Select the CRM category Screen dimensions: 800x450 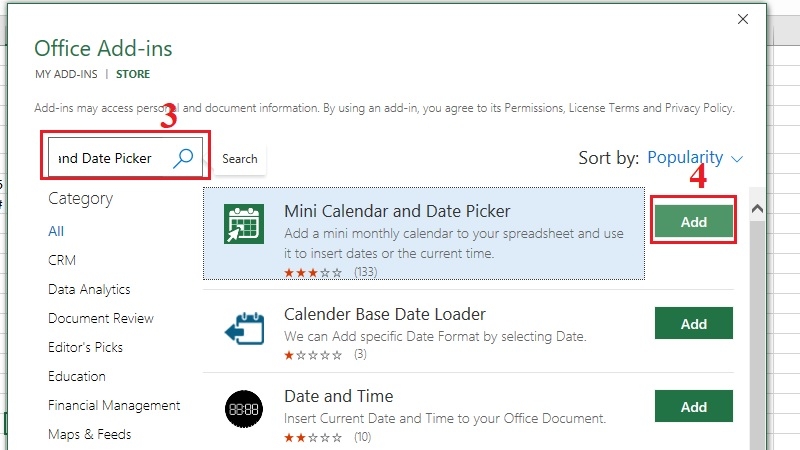tap(62, 260)
